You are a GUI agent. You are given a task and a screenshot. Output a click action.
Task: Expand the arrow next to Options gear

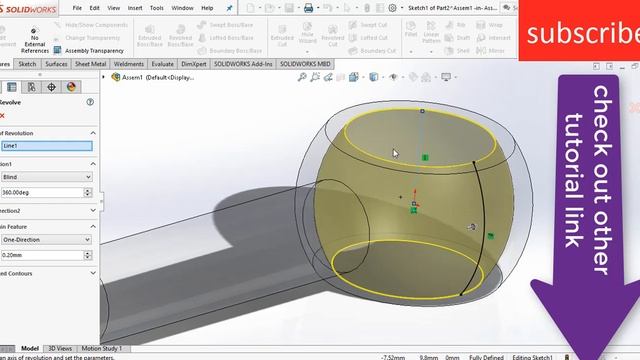[x=402, y=8]
